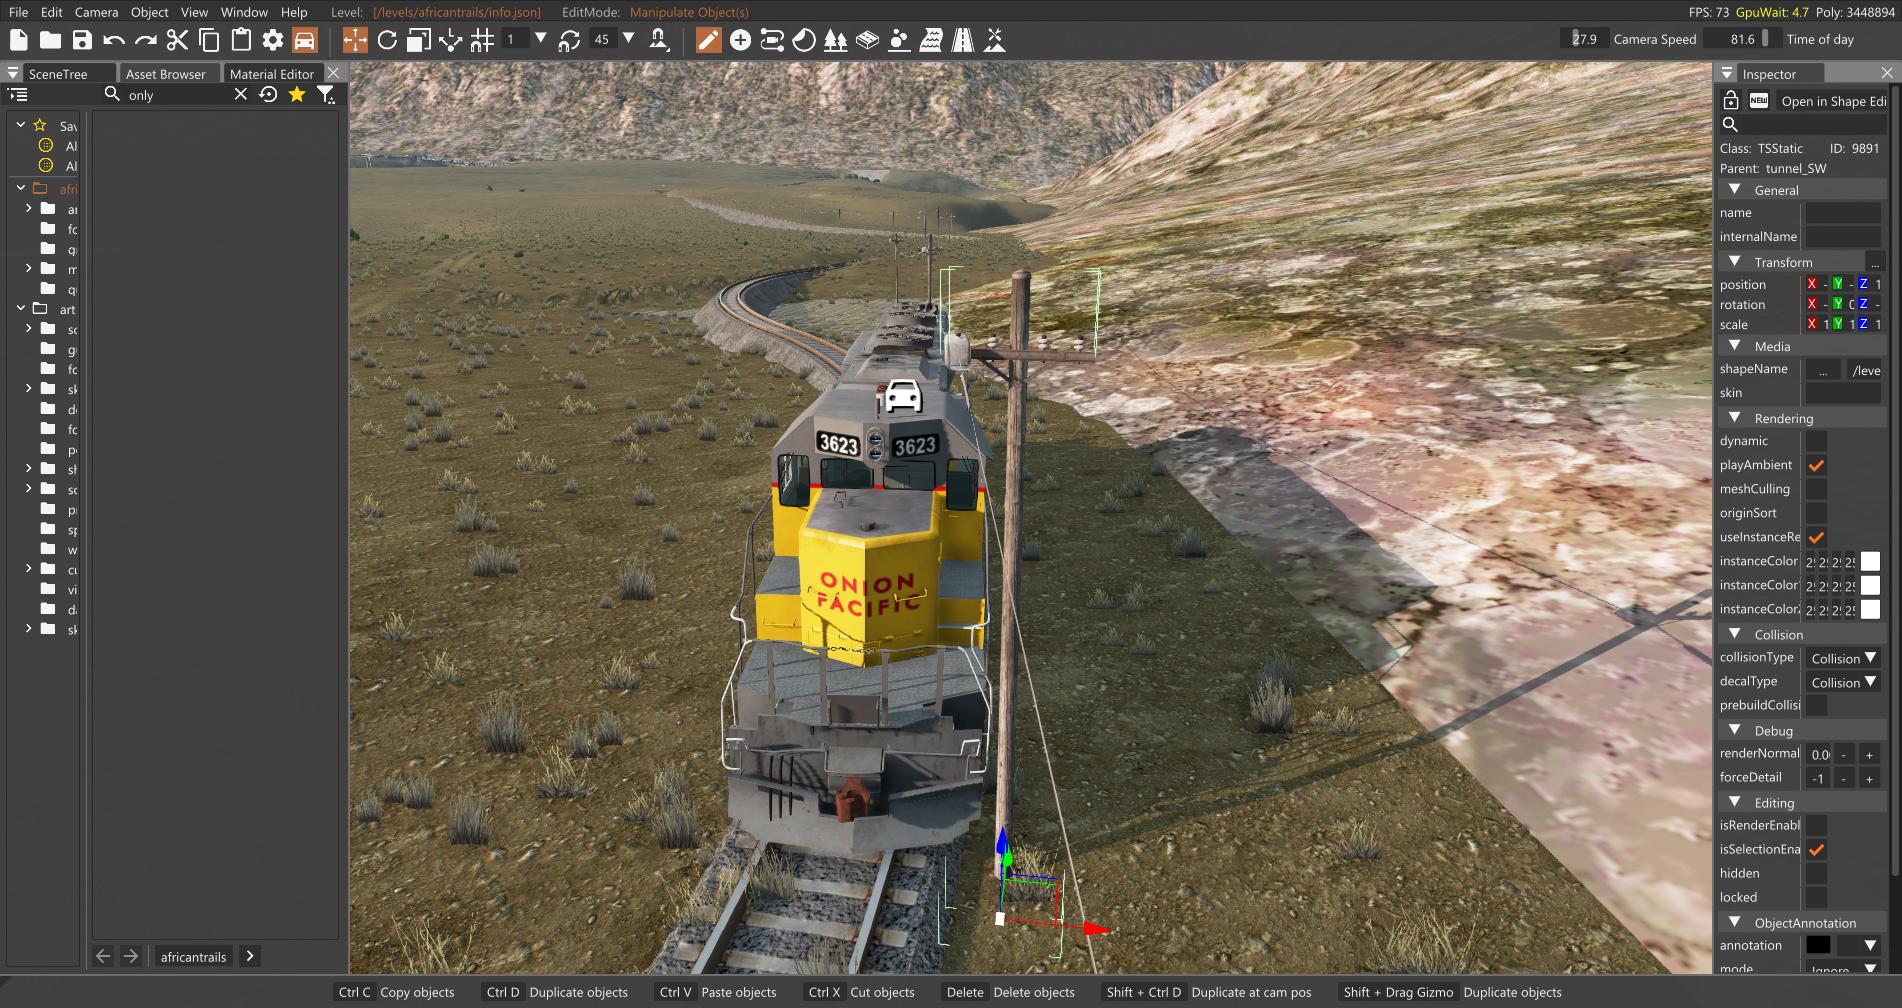Save the level with the floppy icon
Screen dimensions: 1902x1008
(82, 40)
